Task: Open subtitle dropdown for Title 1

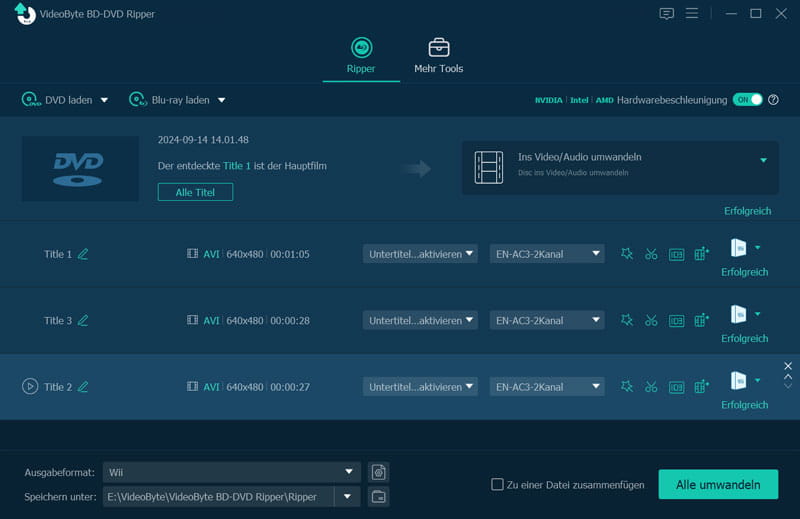Action: coord(420,254)
